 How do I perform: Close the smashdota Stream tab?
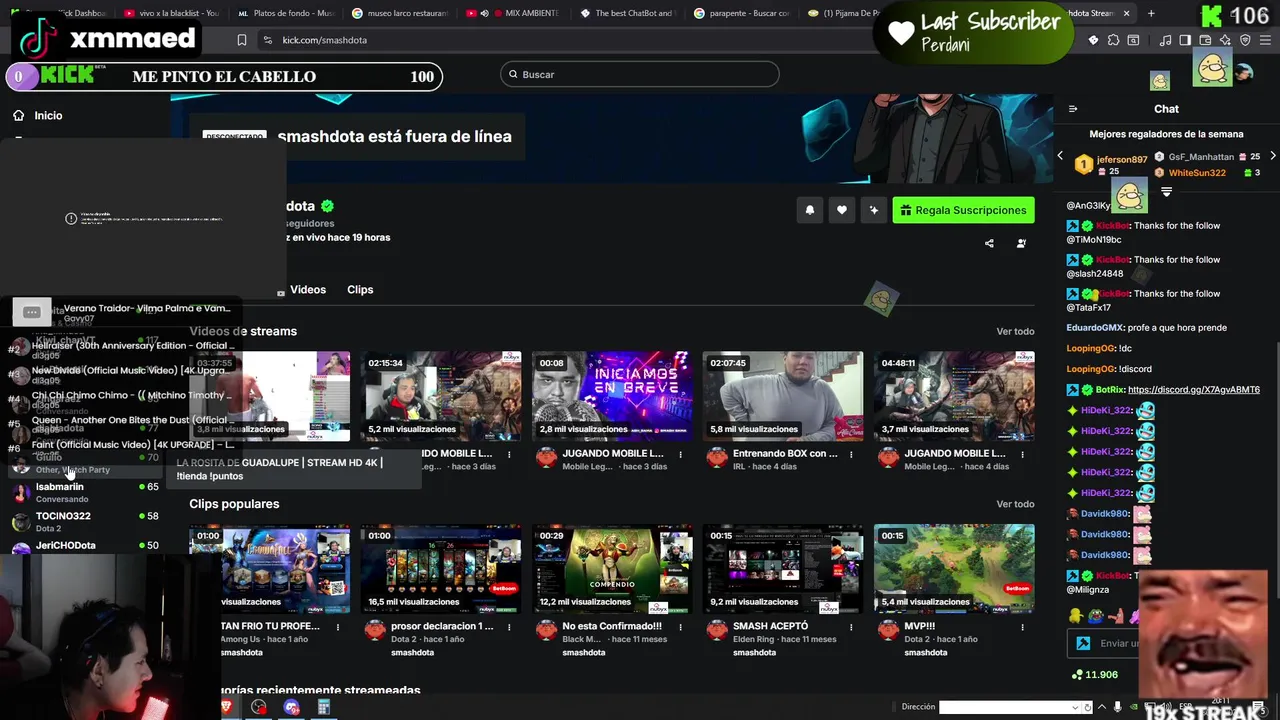click(1127, 13)
